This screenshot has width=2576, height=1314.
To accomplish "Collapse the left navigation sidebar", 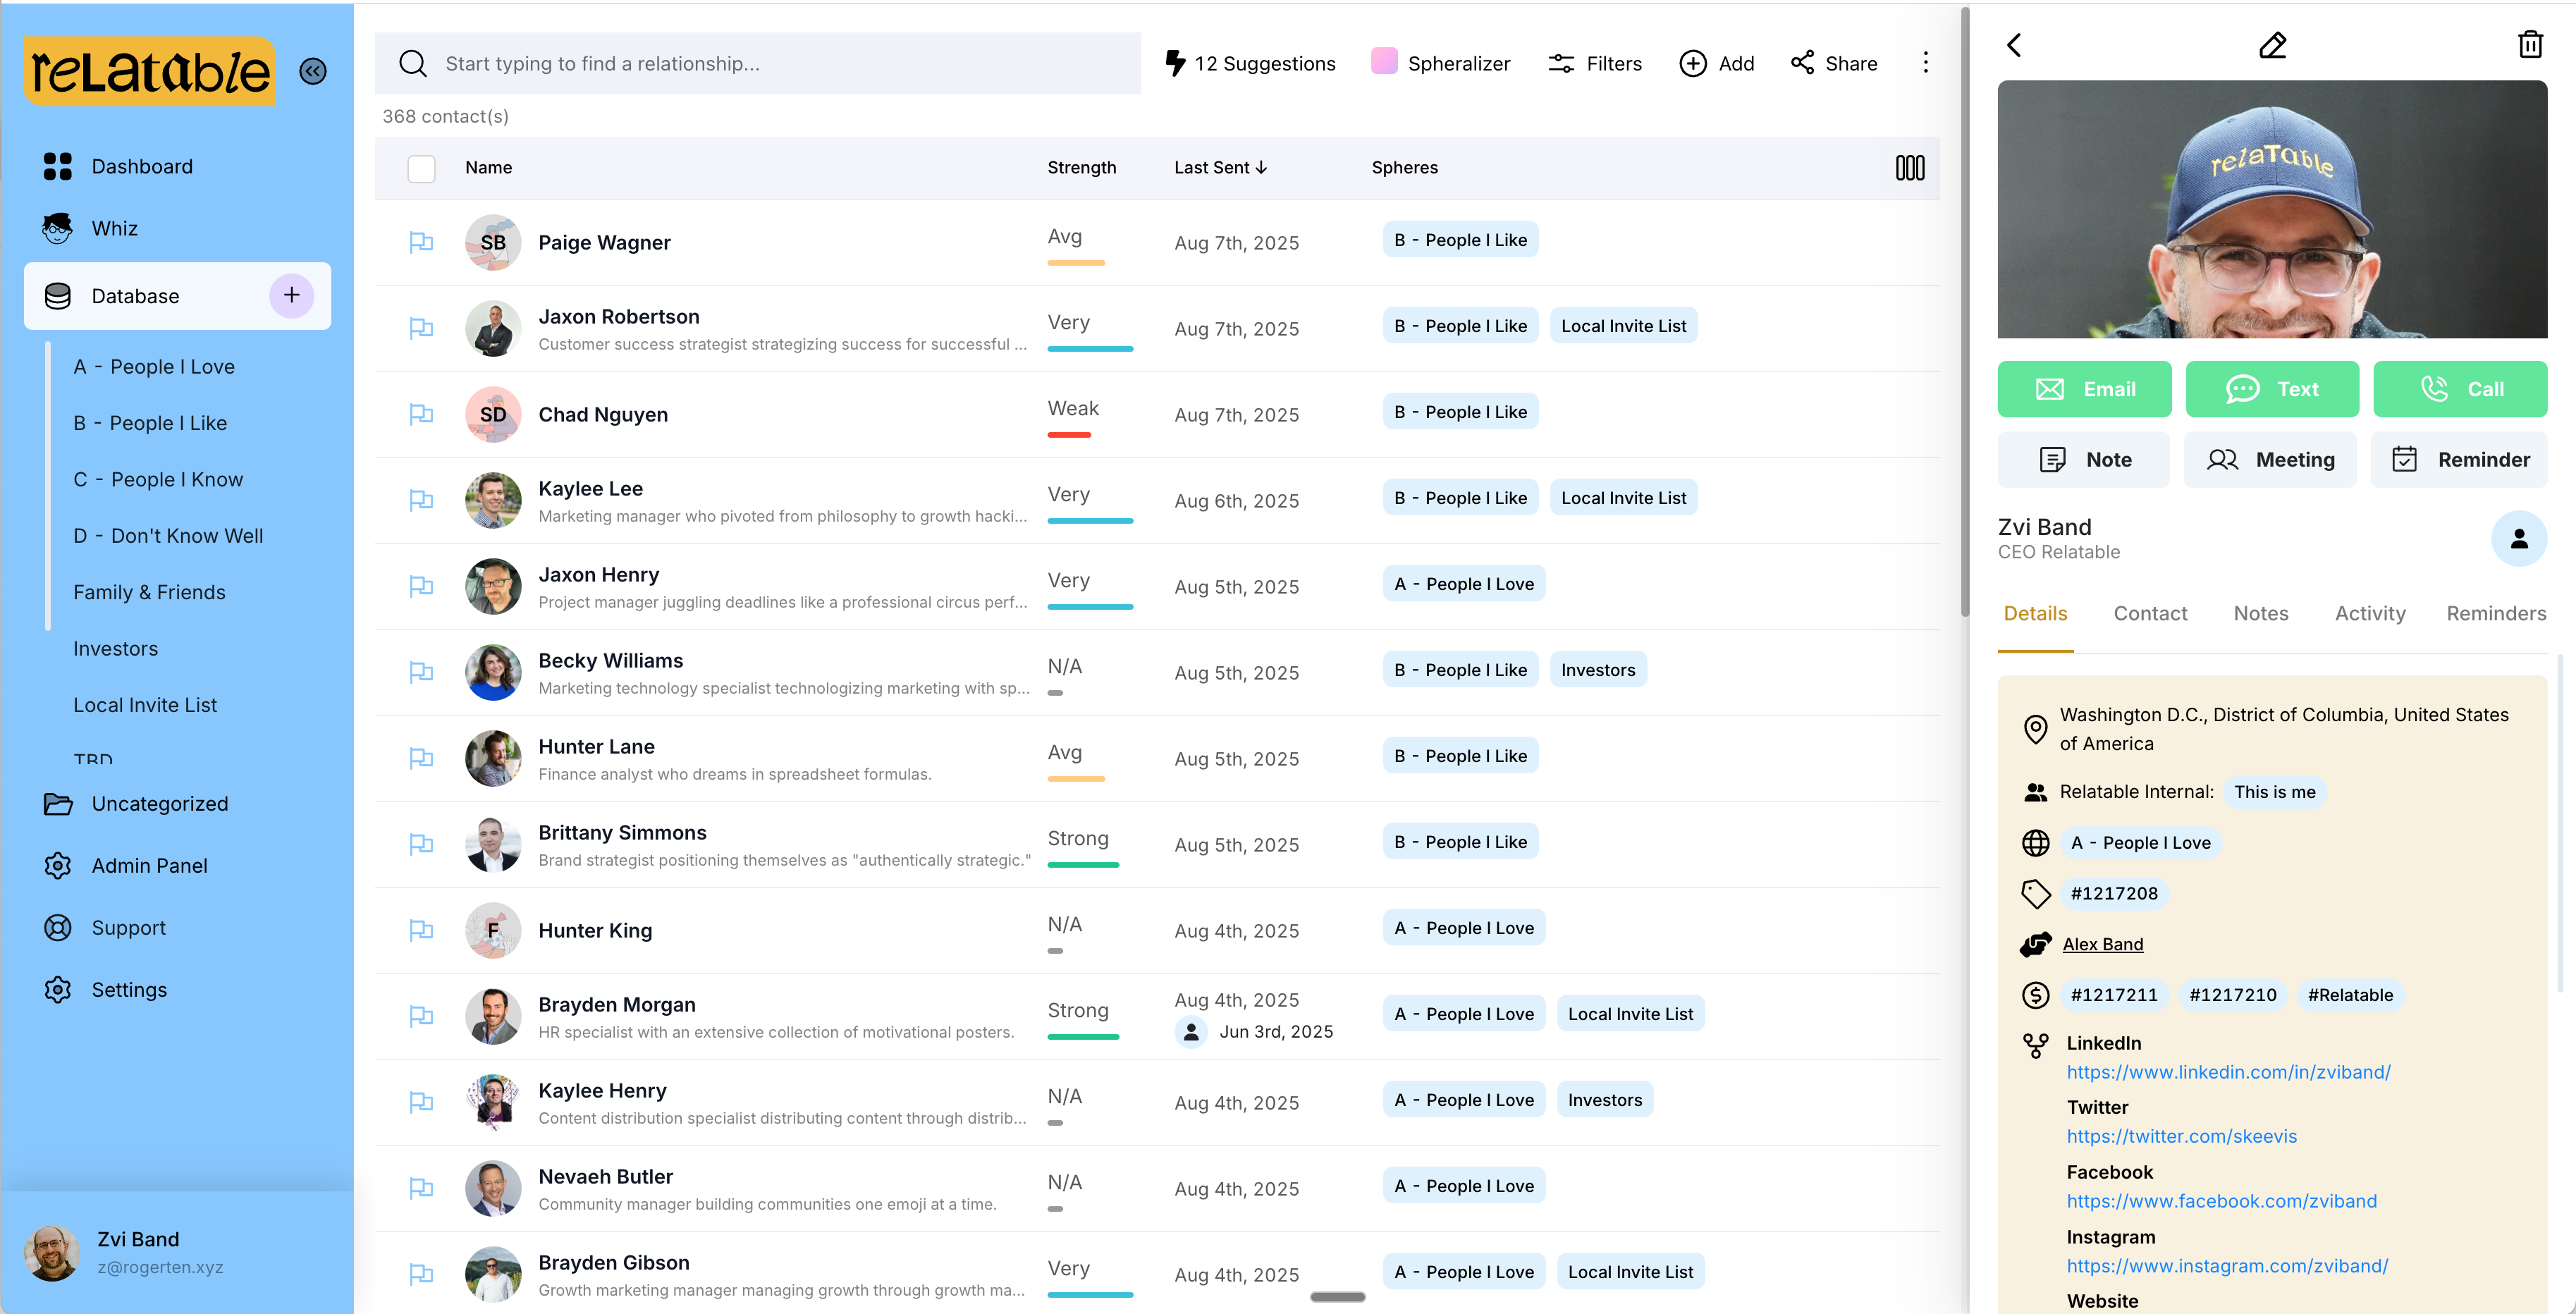I will tap(313, 70).
